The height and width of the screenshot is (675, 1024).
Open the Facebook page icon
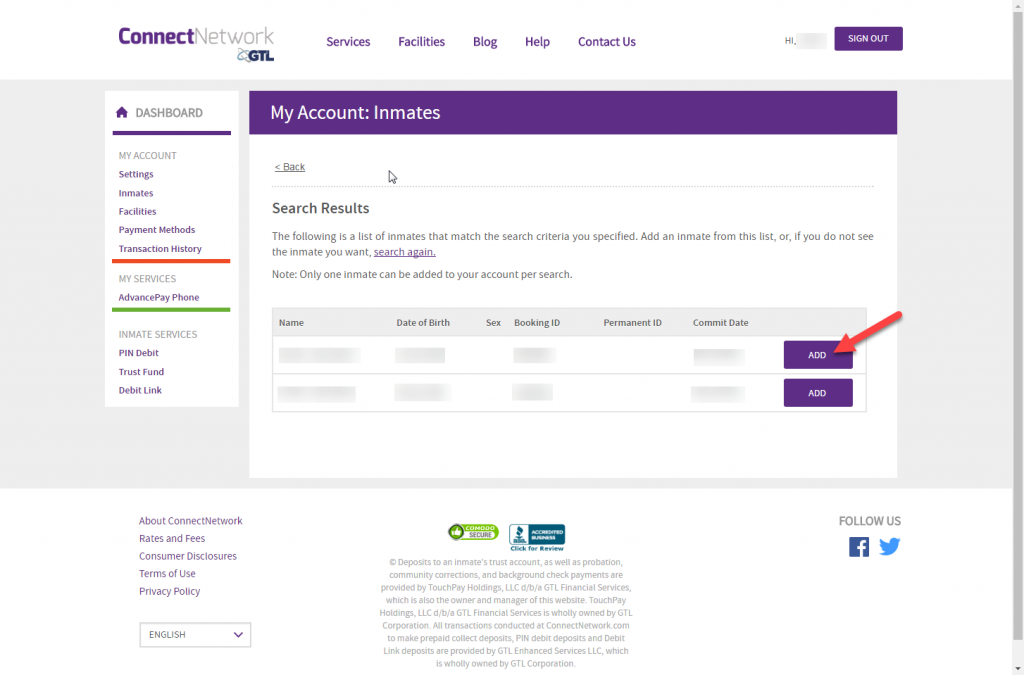point(859,546)
